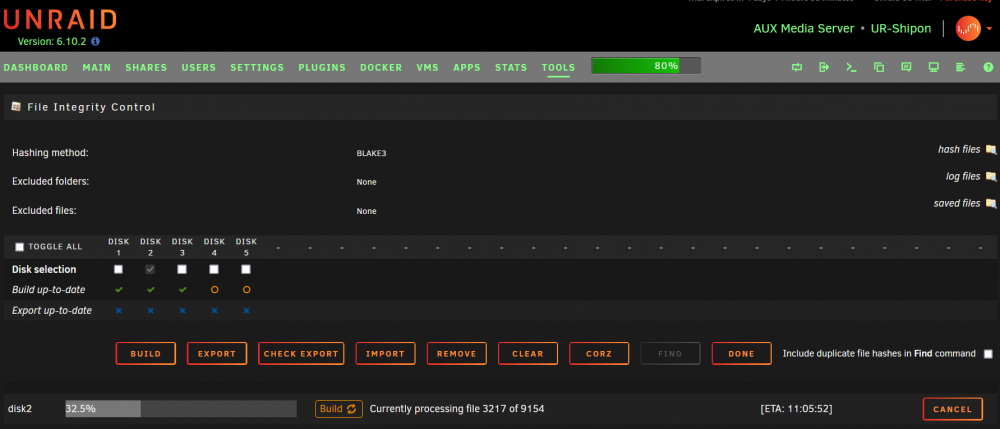Click the array operation toolbar icon
Screen dimensions: 1000x429
tap(797, 67)
